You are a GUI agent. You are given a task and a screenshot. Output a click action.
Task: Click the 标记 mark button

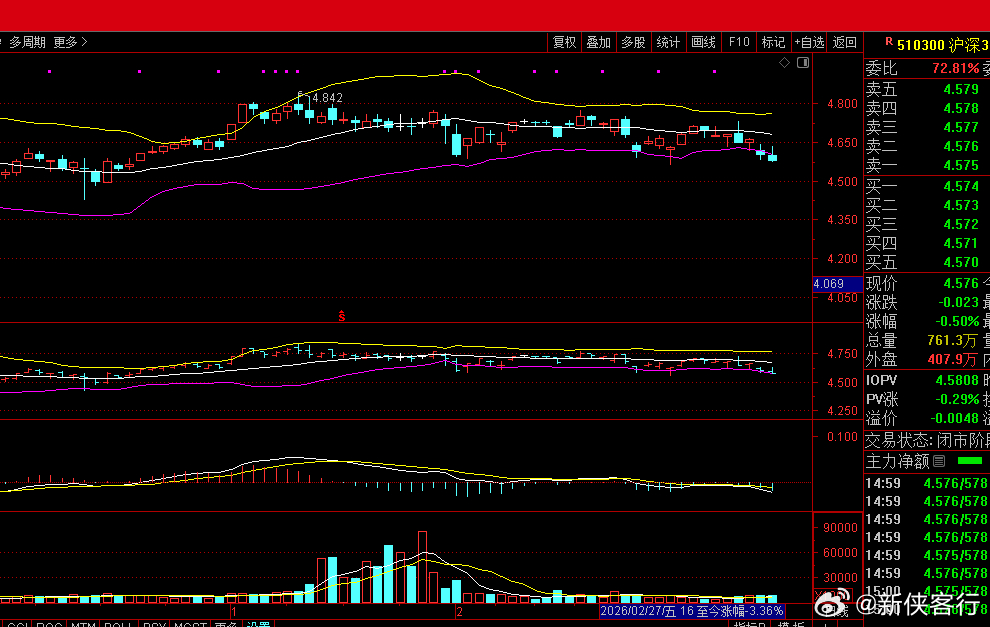coord(773,42)
